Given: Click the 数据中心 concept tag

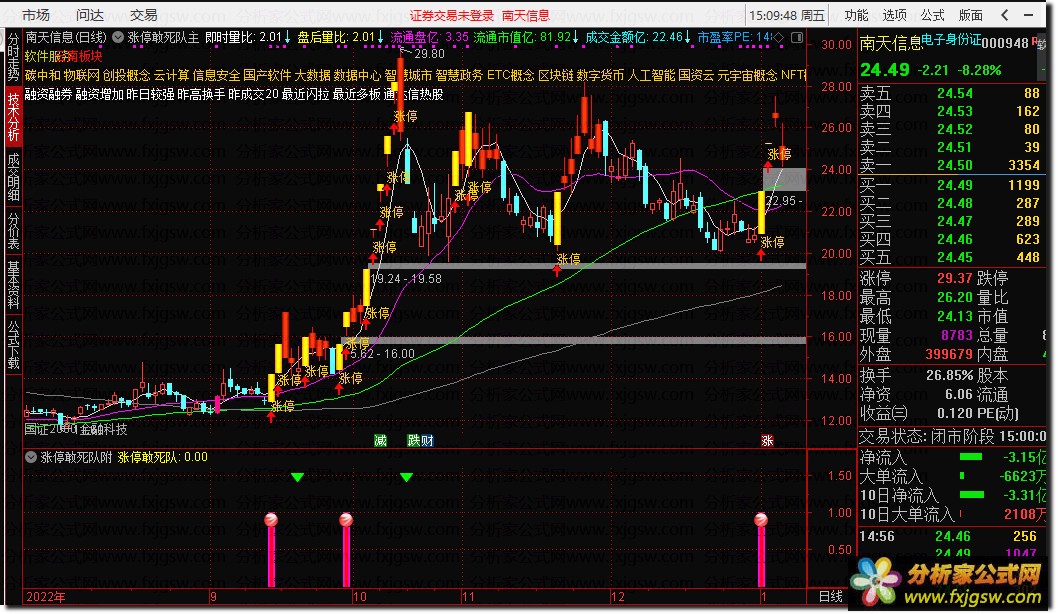Looking at the screenshot, I should (x=358, y=76).
